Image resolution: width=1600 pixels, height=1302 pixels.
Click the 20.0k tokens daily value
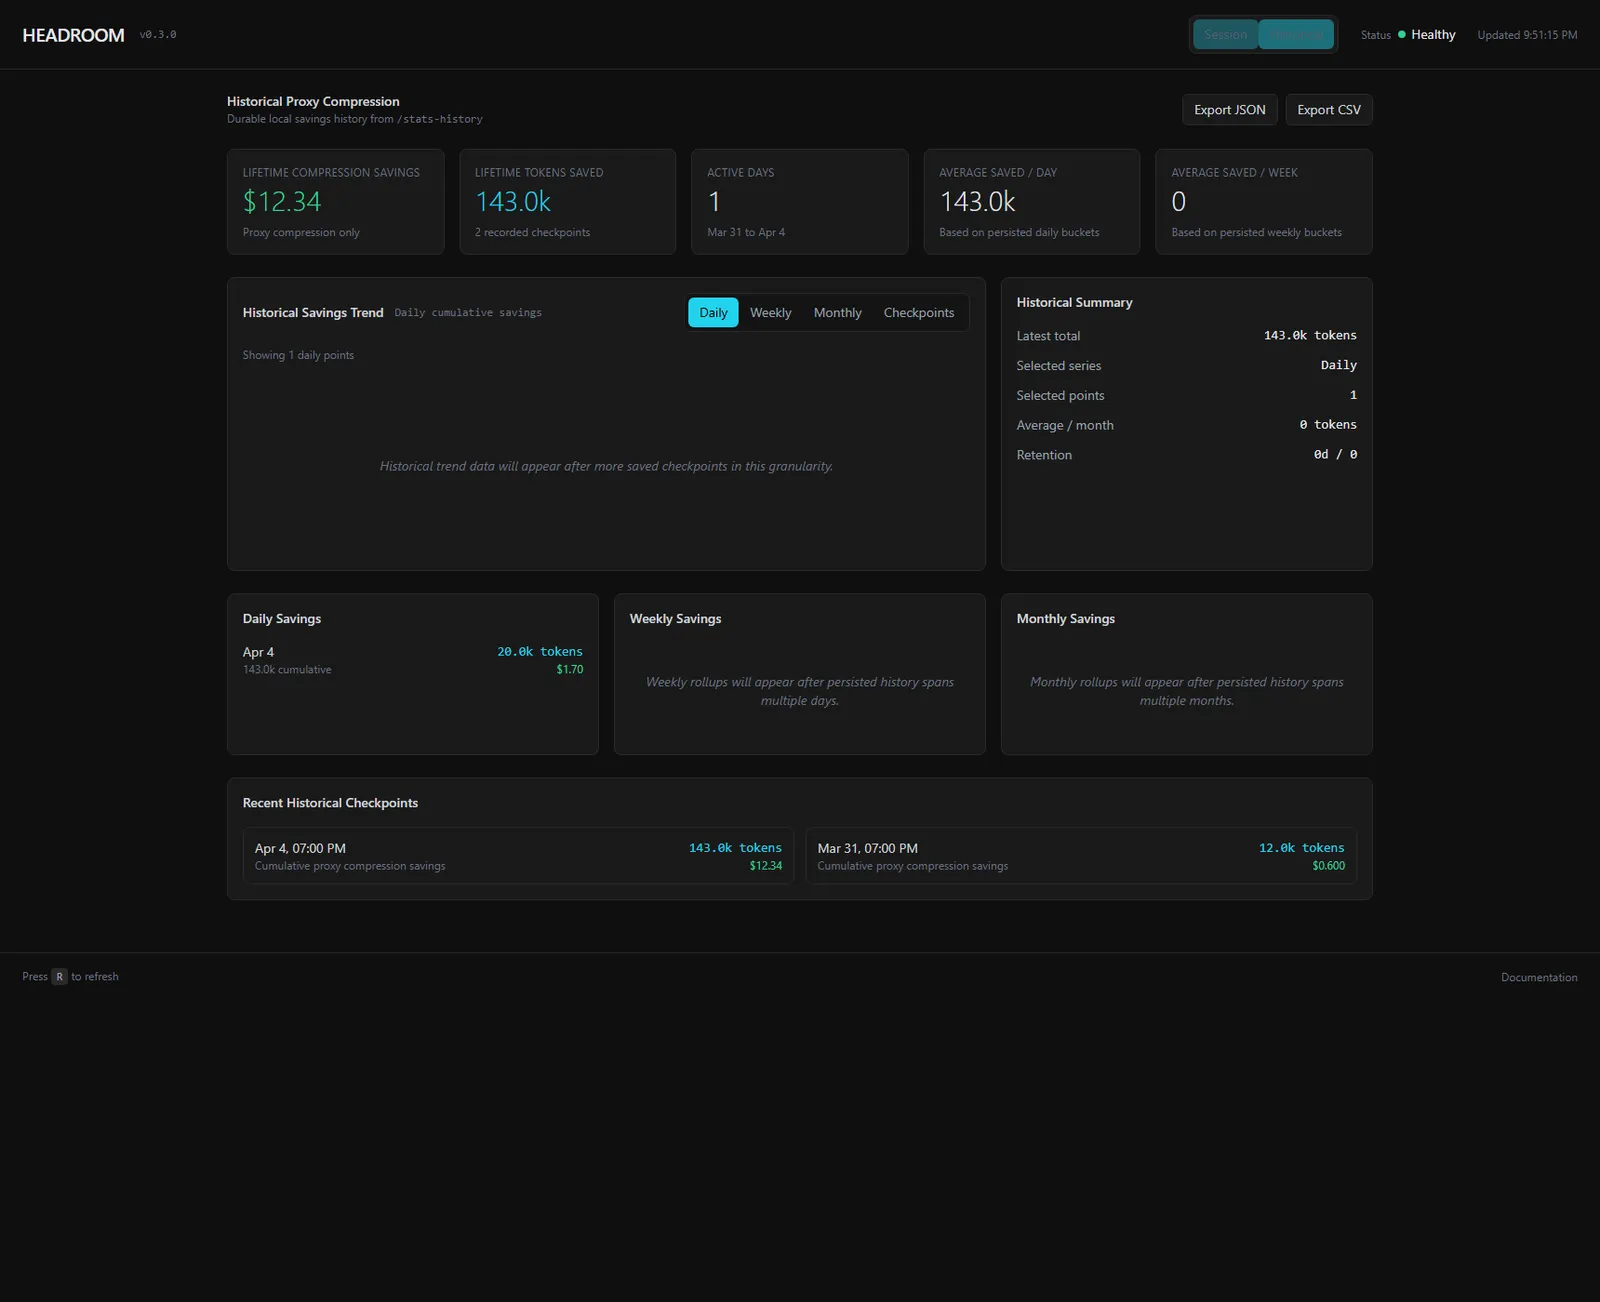click(540, 652)
